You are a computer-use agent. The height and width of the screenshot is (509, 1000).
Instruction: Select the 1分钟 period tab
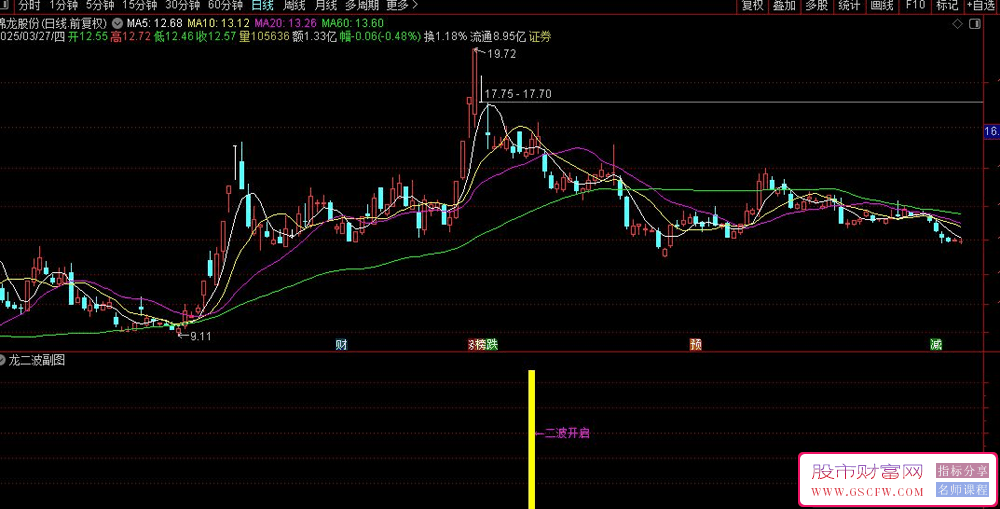click(63, 6)
